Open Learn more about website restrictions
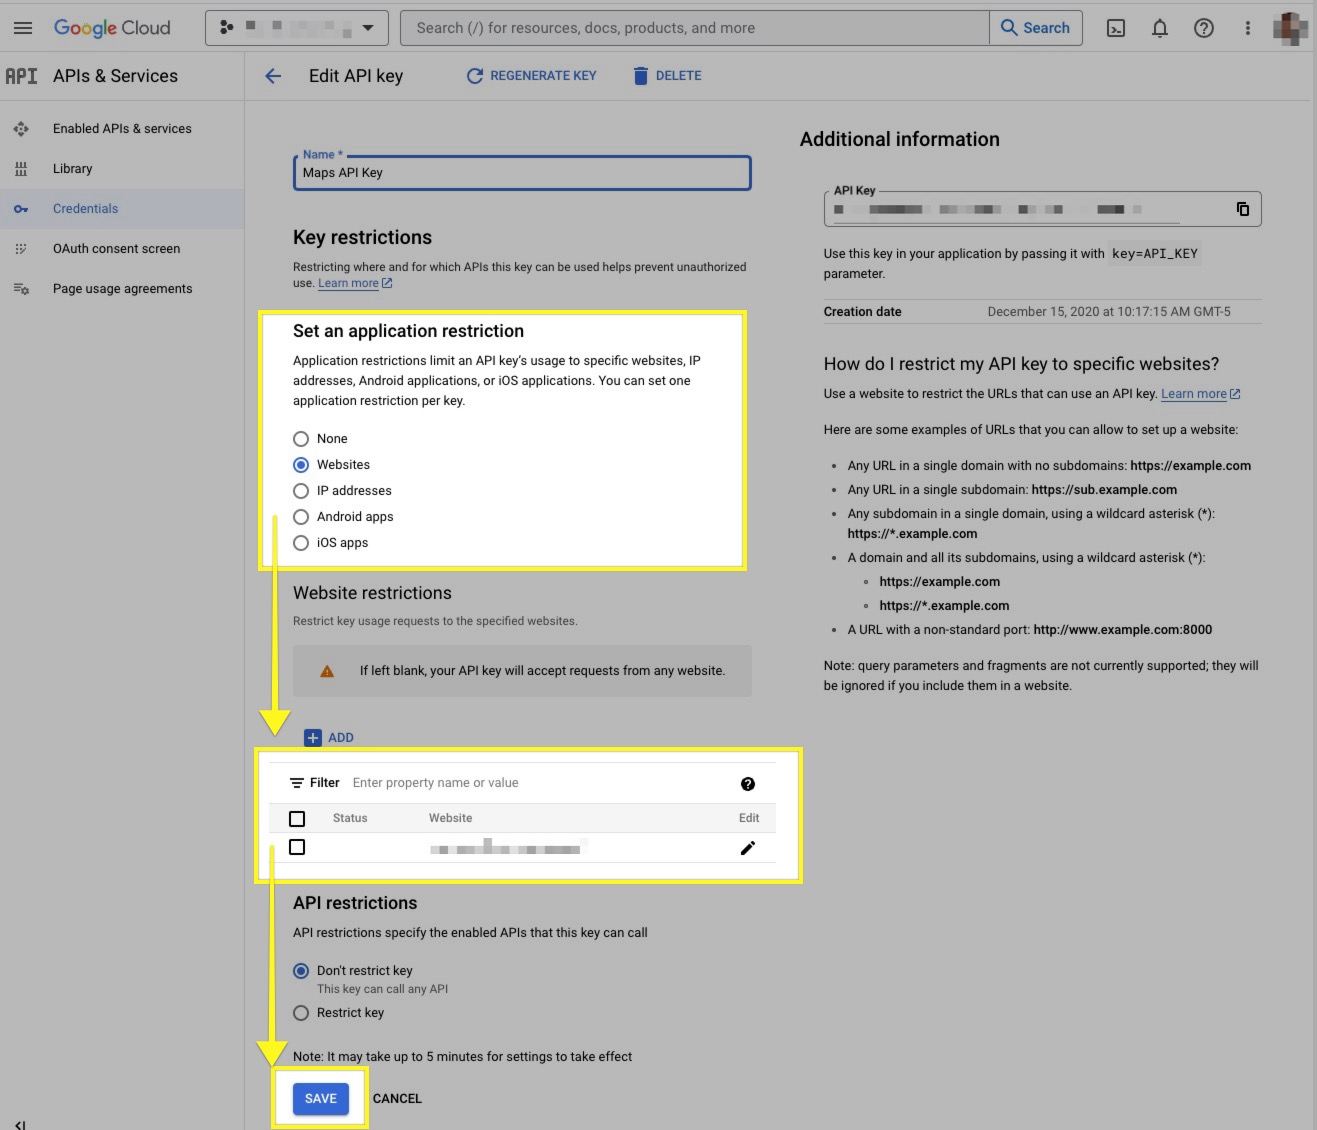This screenshot has width=1317, height=1130. click(x=1200, y=394)
